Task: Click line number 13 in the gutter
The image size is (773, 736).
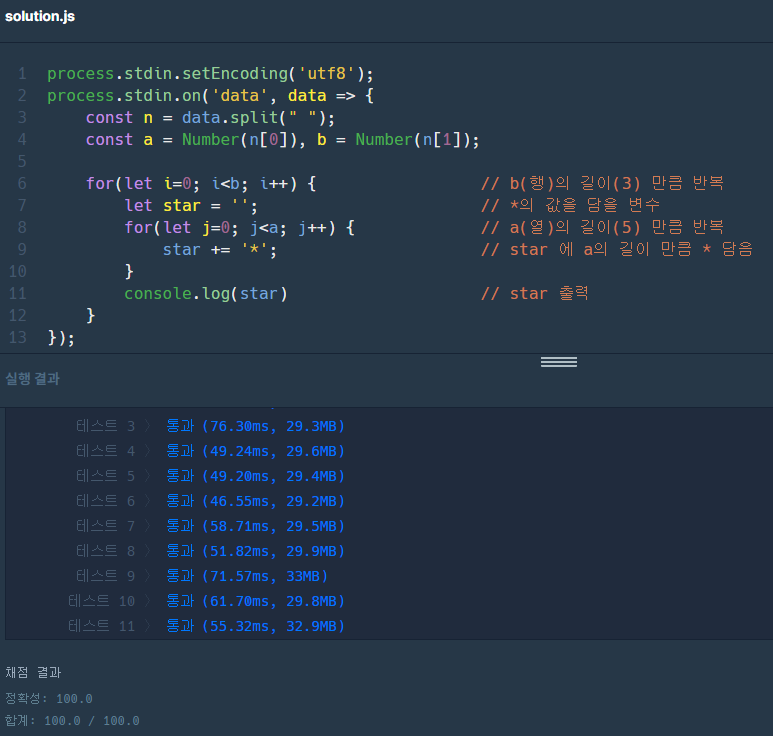Action: 18,338
